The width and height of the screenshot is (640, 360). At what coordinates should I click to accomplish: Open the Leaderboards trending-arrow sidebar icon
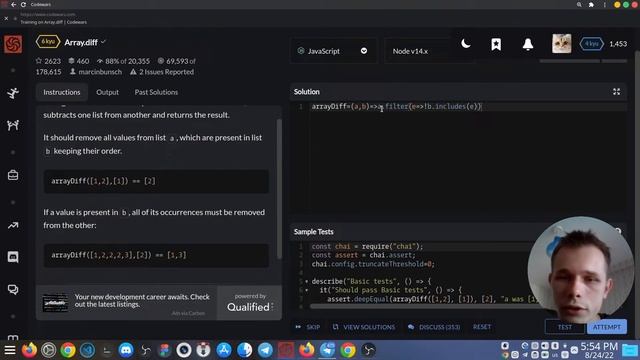[x=13, y=225]
